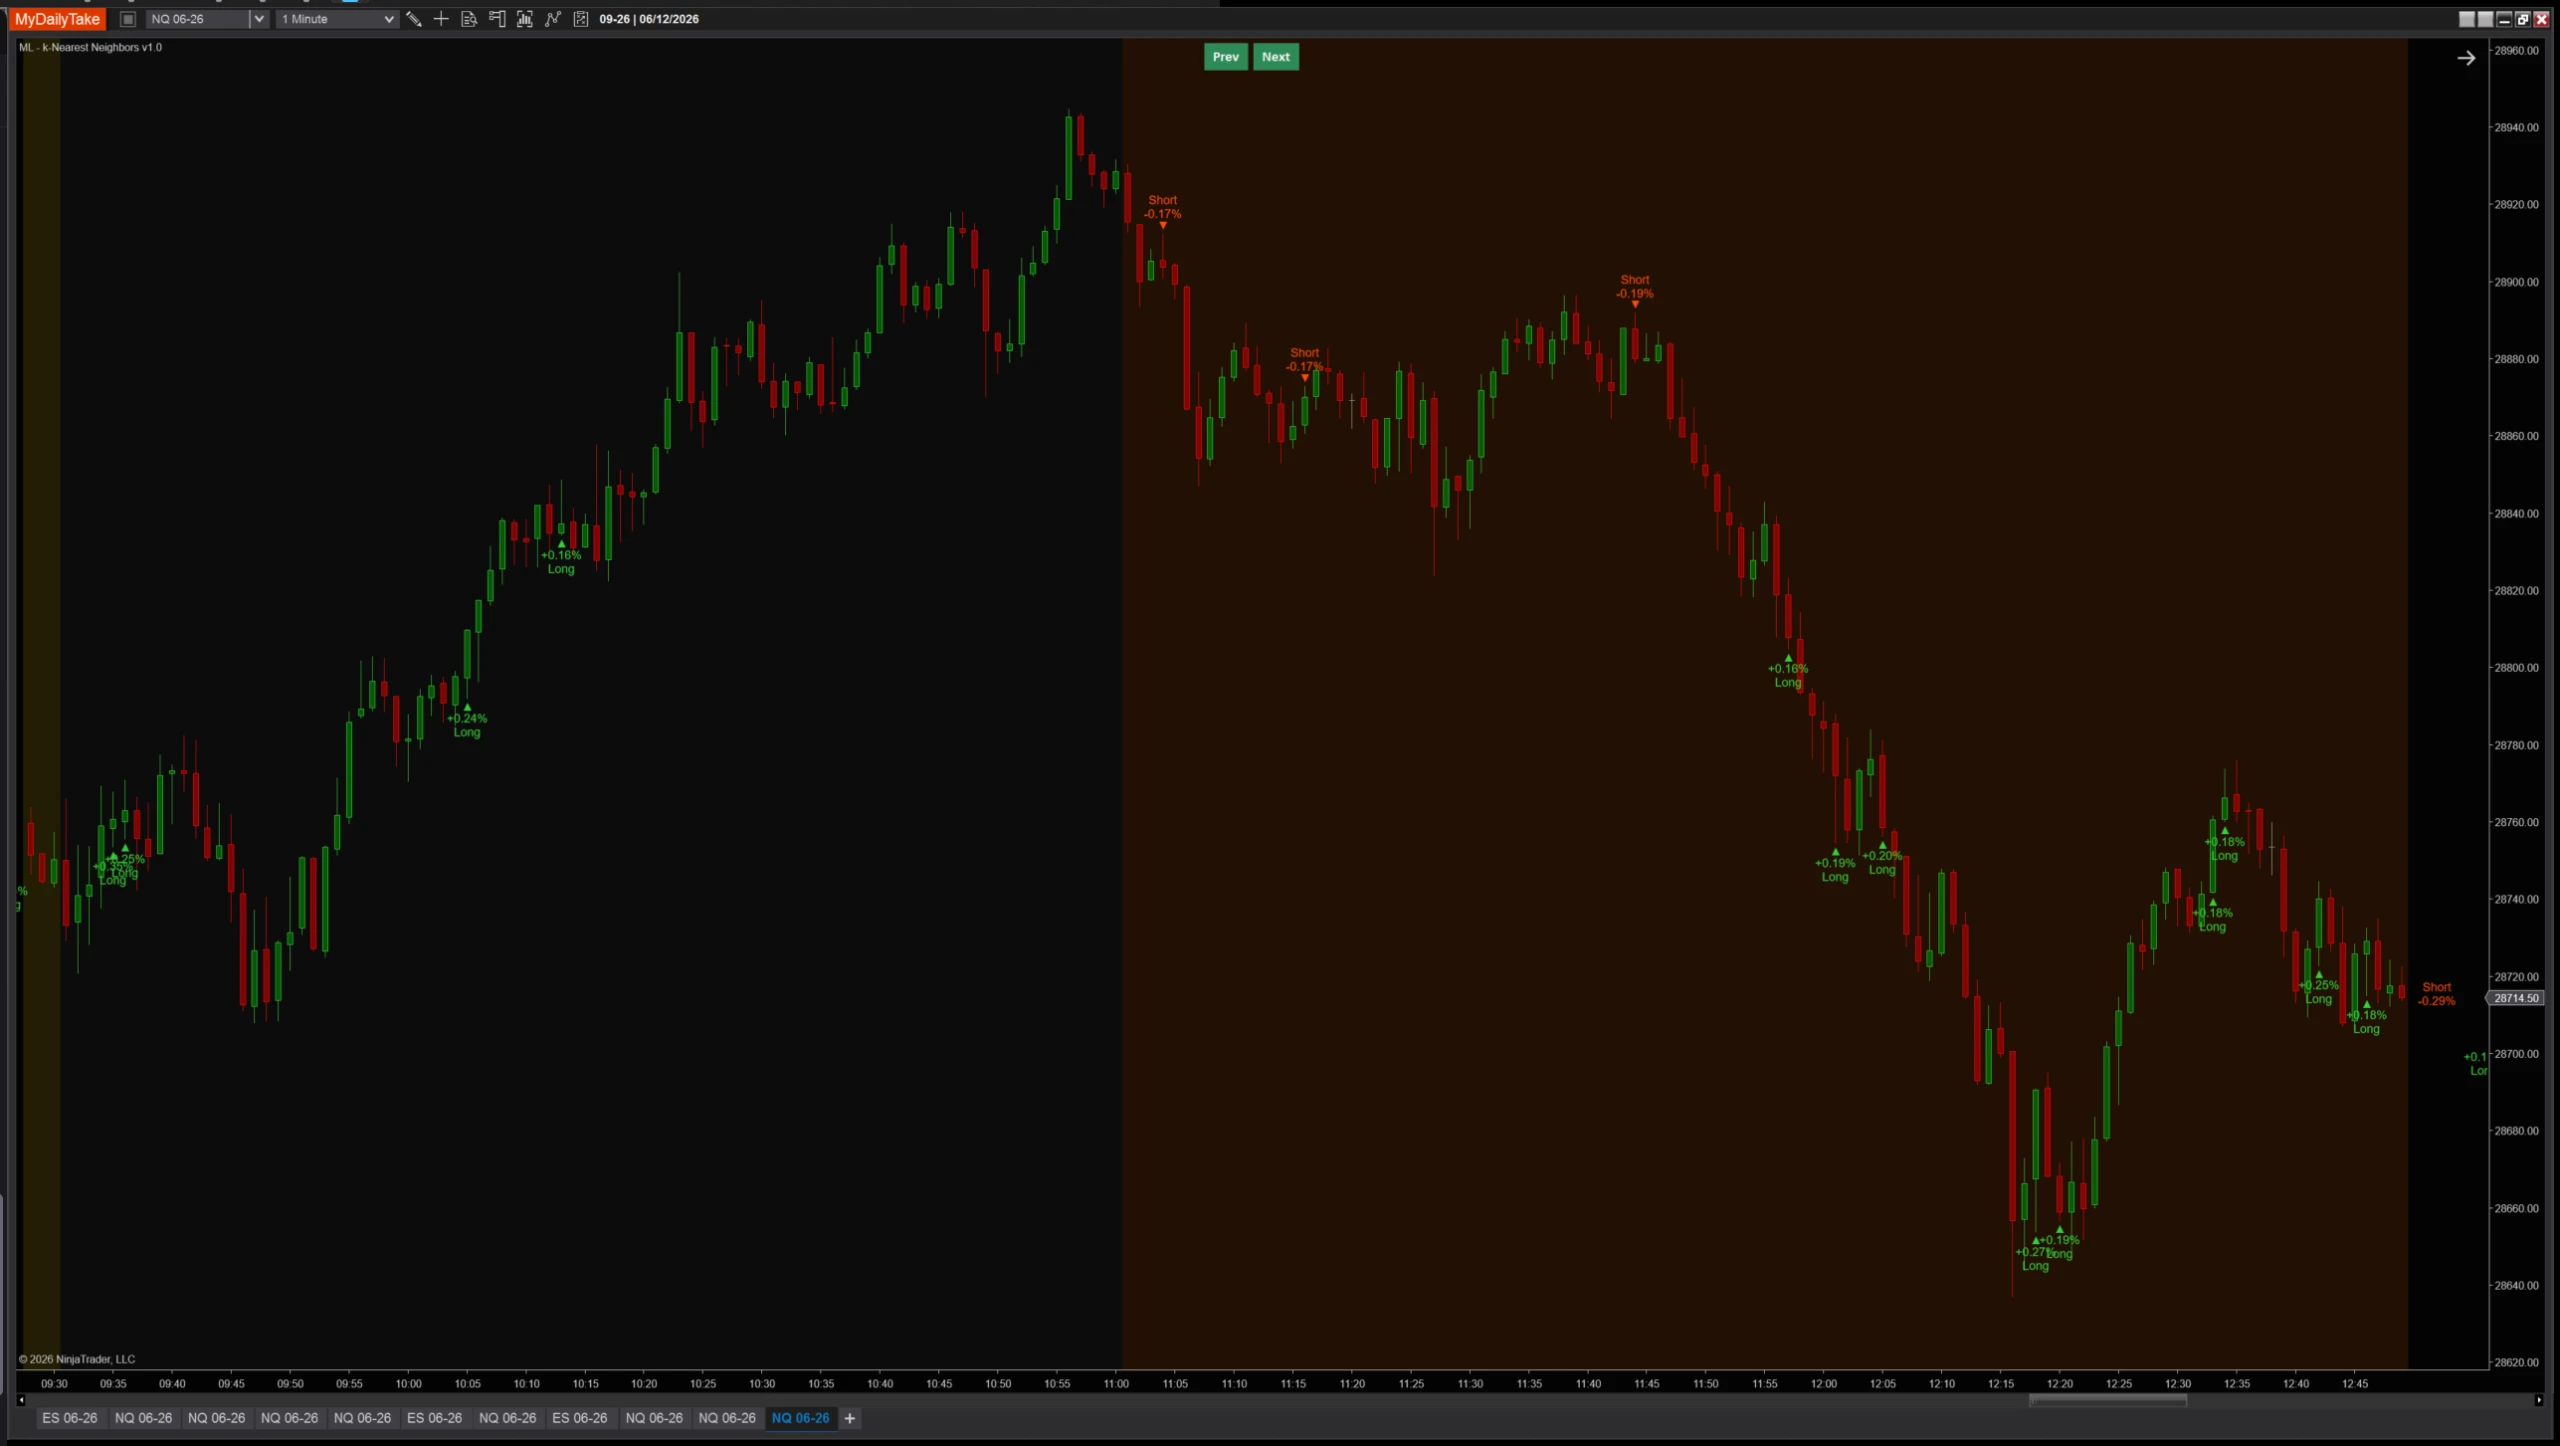
Task: Click the Short -0.19% signal label
Action: tap(1635, 287)
